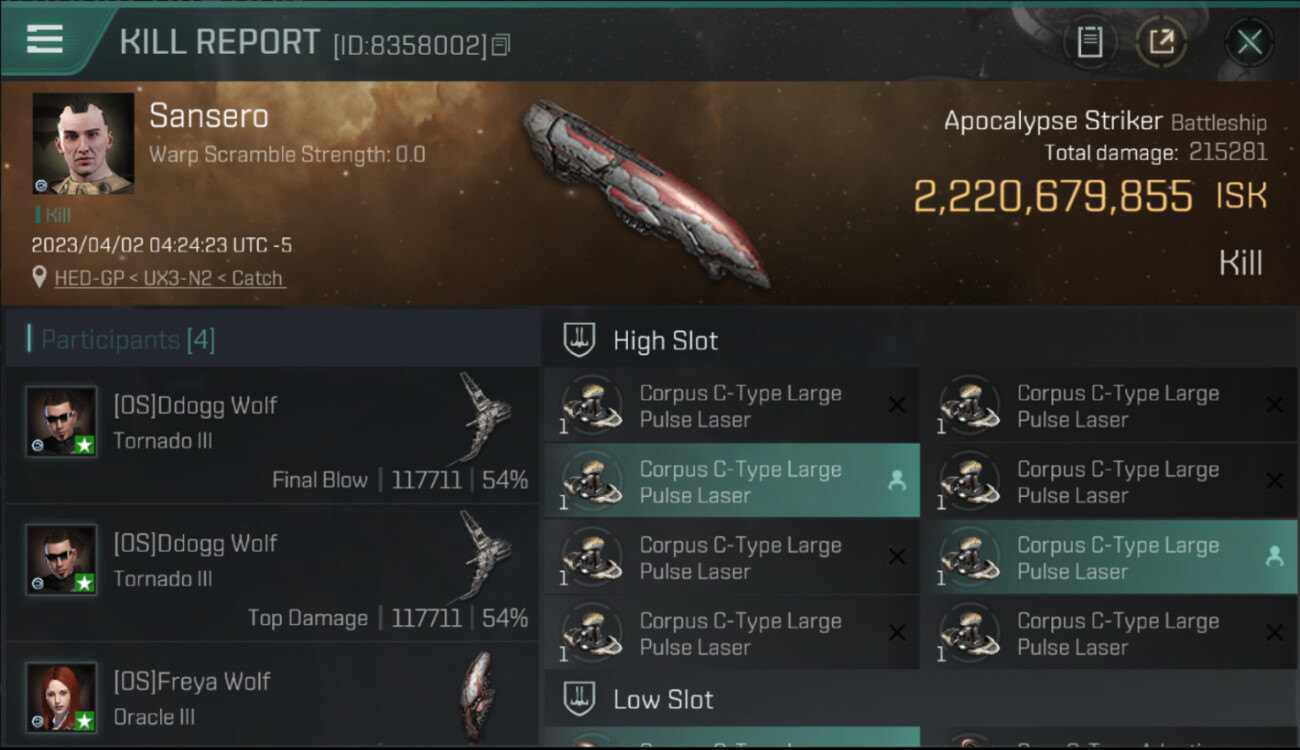This screenshot has height=750, width=1300.
Task: Open the hamburger menu icon
Action: pos(45,39)
